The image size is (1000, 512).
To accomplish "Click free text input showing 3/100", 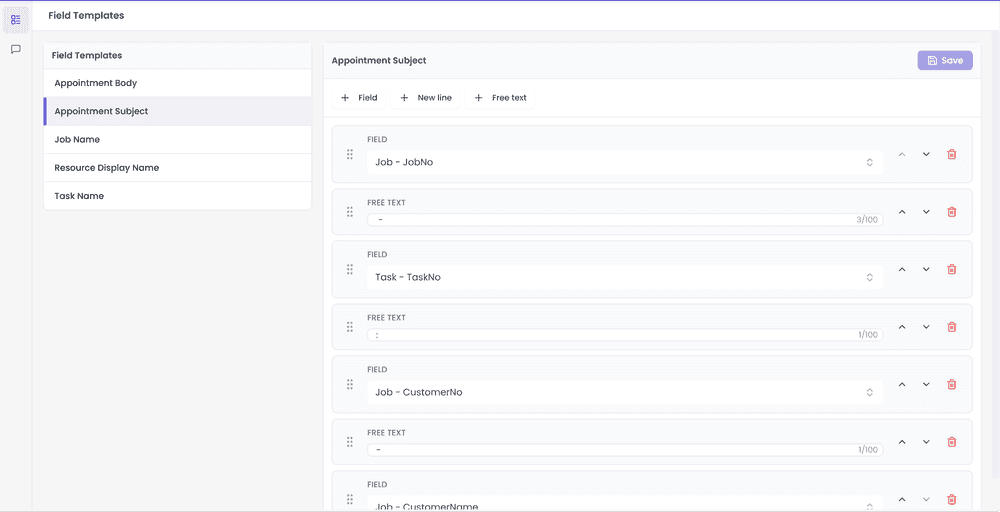I will (625, 219).
